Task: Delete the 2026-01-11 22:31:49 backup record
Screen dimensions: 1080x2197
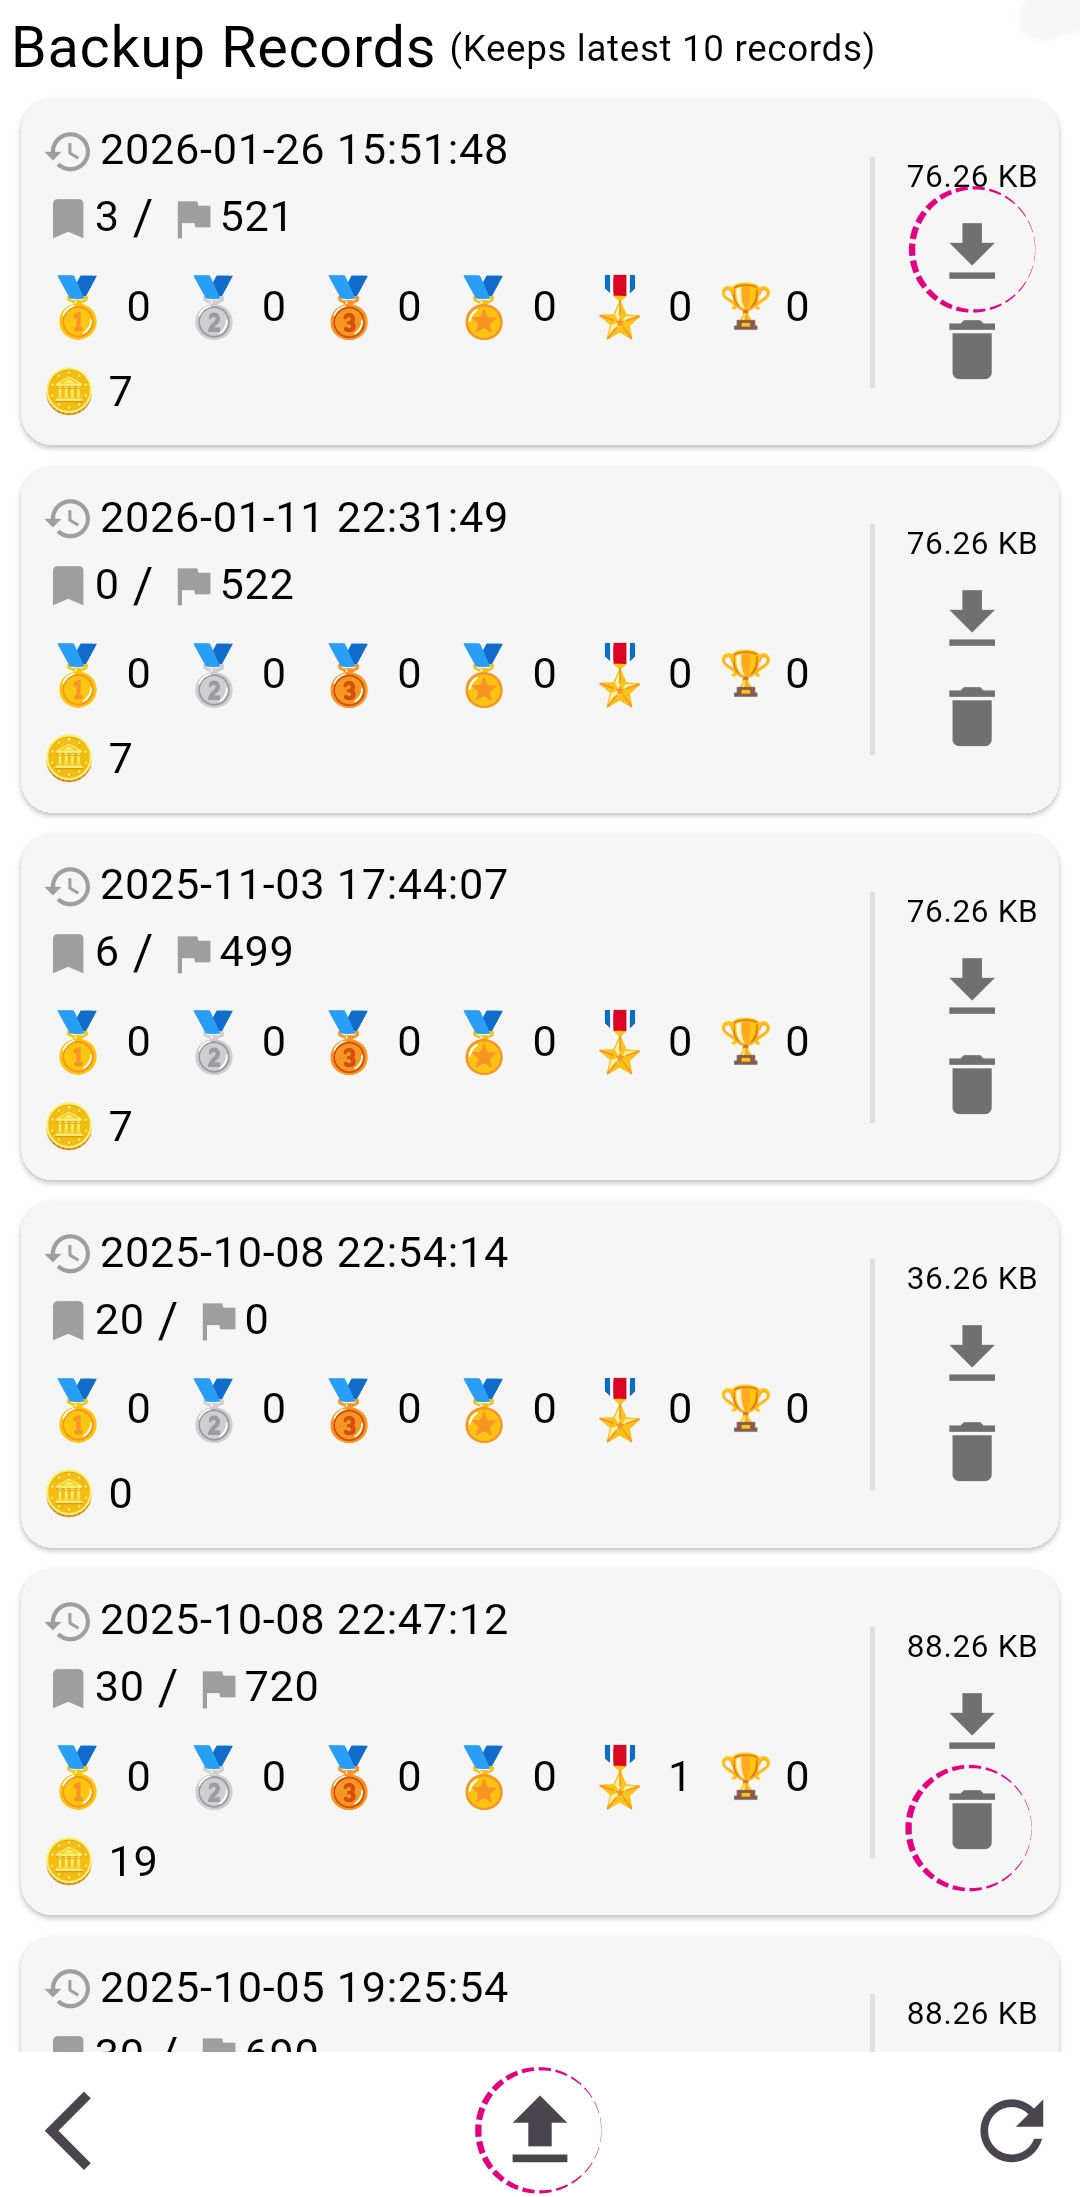Action: (x=971, y=717)
